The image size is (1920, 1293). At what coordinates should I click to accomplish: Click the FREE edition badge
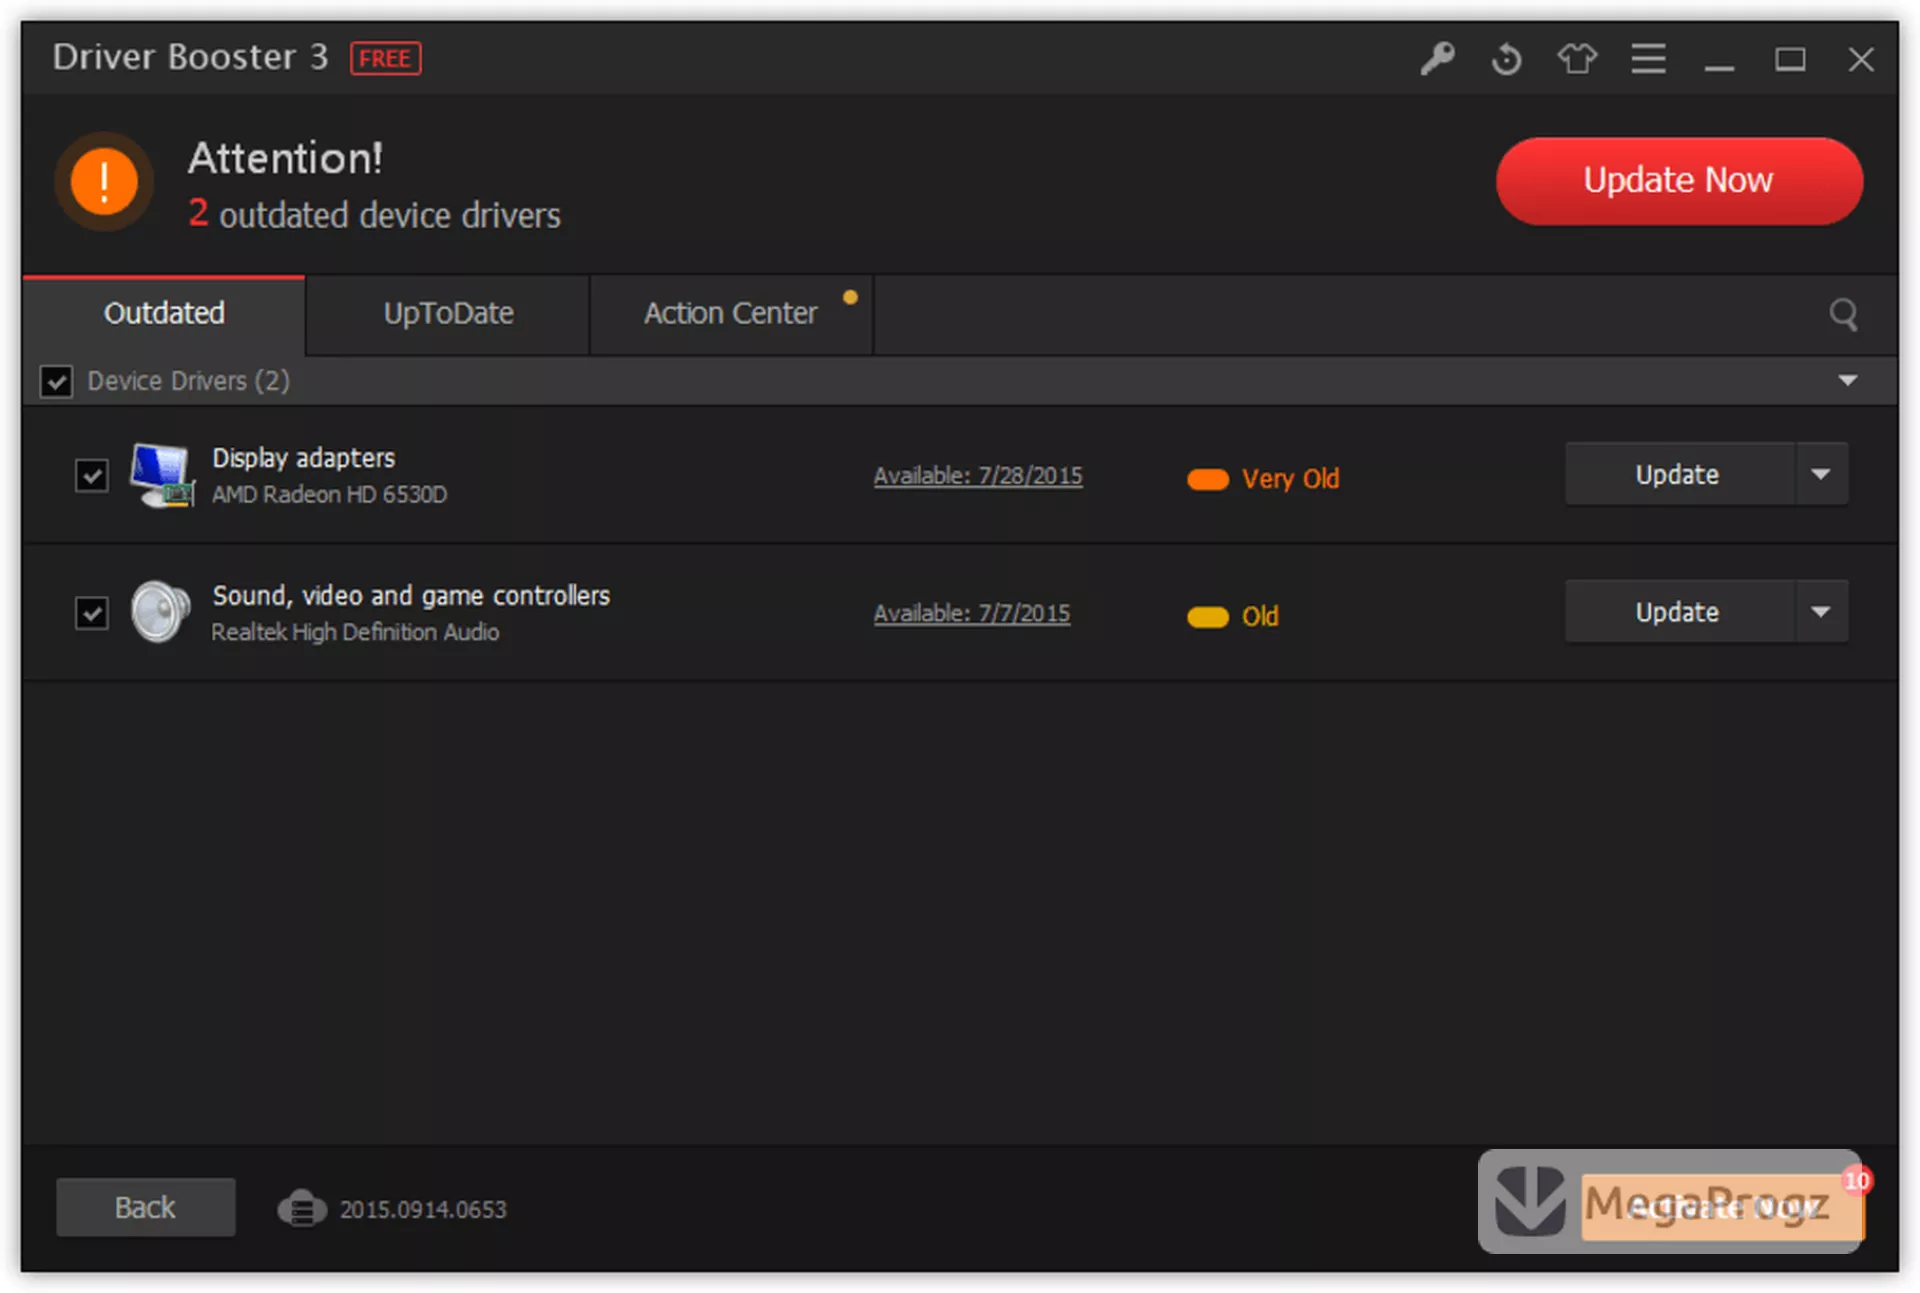pyautogui.click(x=385, y=58)
